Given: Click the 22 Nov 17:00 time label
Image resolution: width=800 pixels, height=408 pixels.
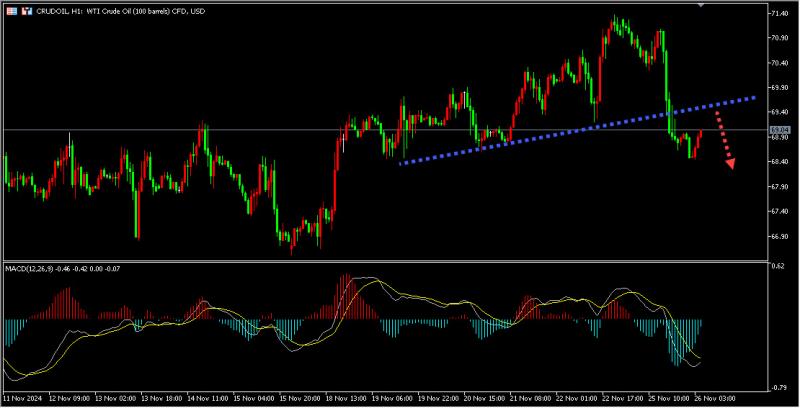Looking at the screenshot, I should [x=622, y=398].
